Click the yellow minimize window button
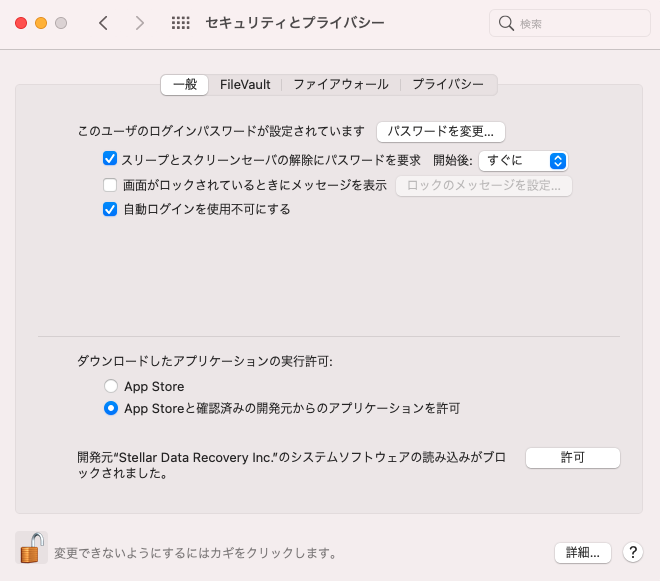 (x=41, y=23)
